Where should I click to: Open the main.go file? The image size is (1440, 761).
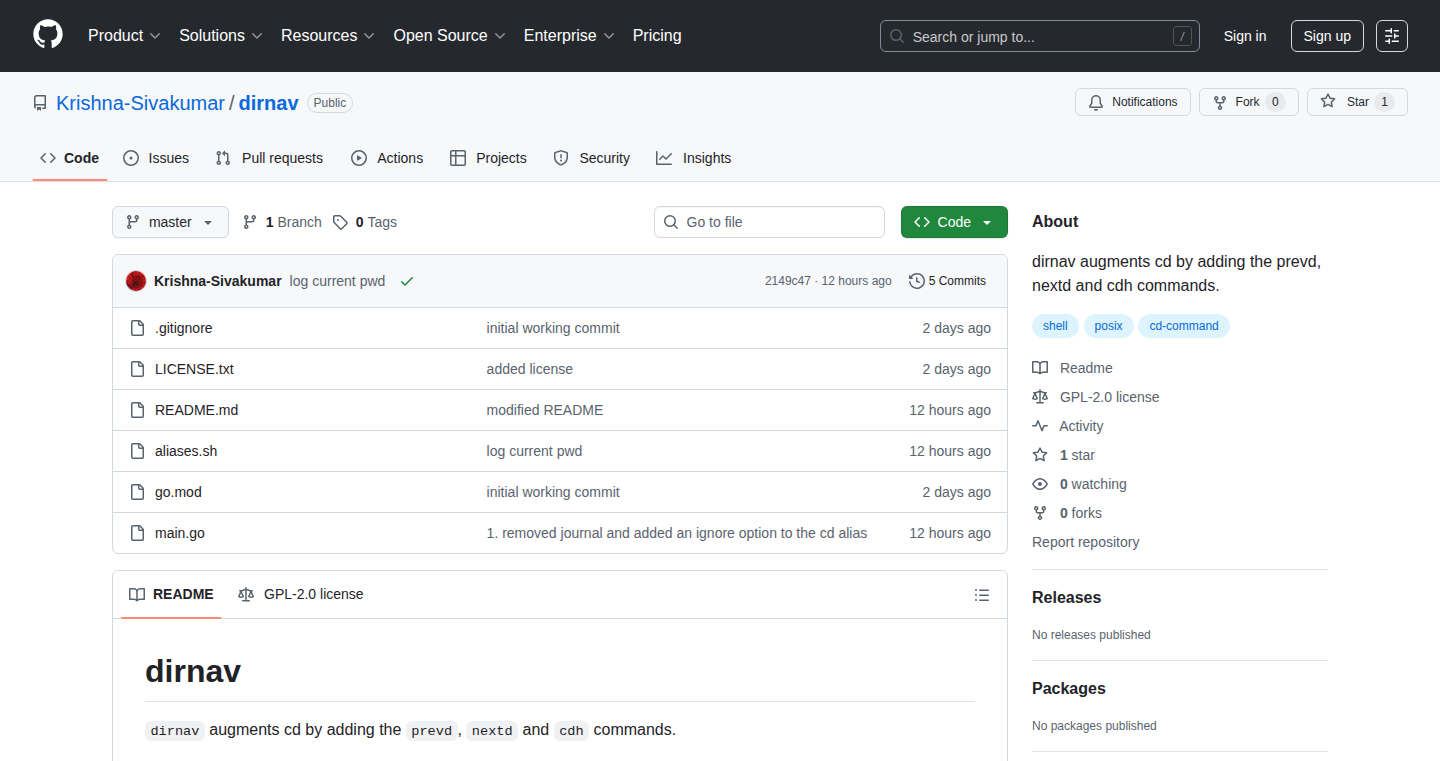click(x=180, y=533)
